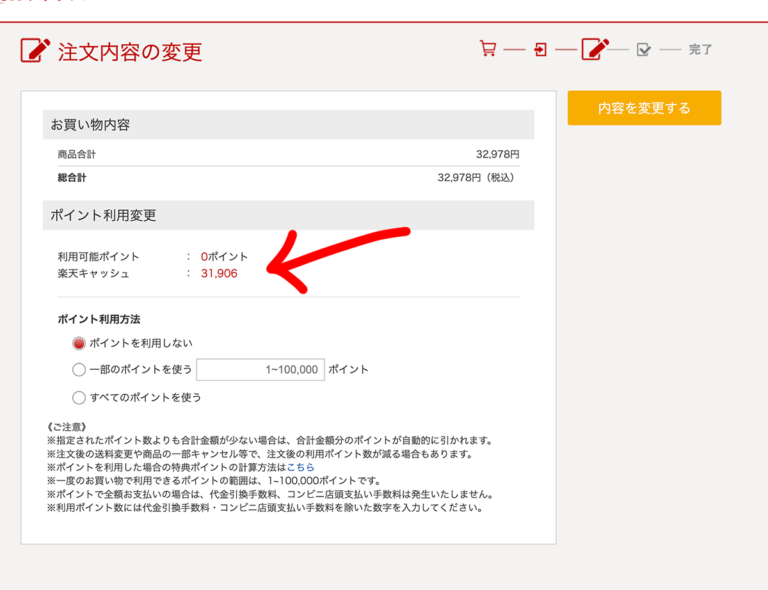
Task: Click the 完了 step label
Action: [700, 50]
